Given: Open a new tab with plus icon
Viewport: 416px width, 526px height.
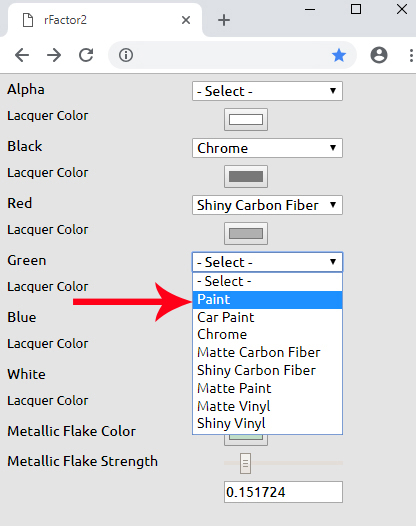Looking at the screenshot, I should pos(224,20).
